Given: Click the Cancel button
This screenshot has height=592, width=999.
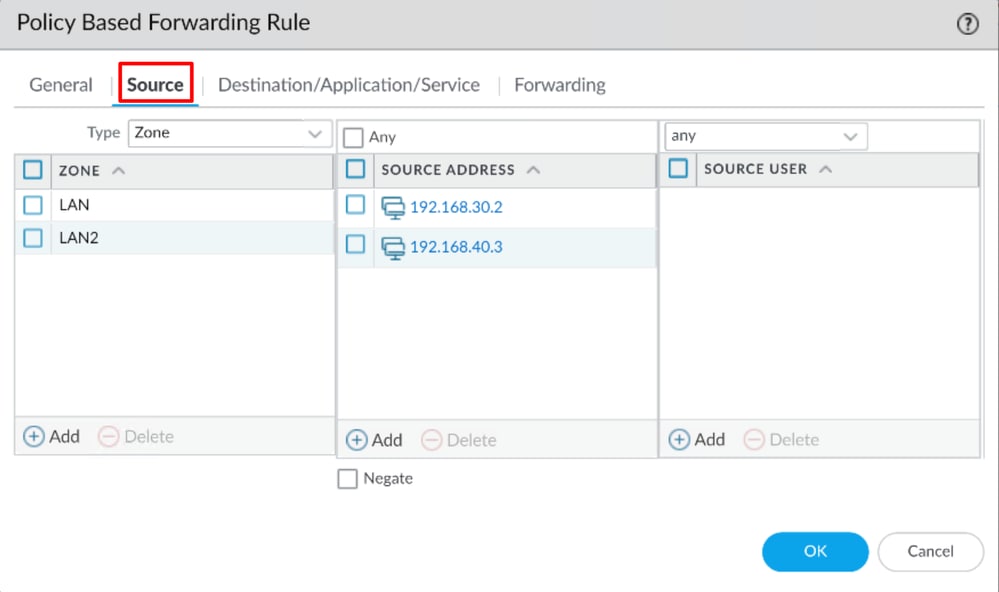Looking at the screenshot, I should (x=930, y=551).
